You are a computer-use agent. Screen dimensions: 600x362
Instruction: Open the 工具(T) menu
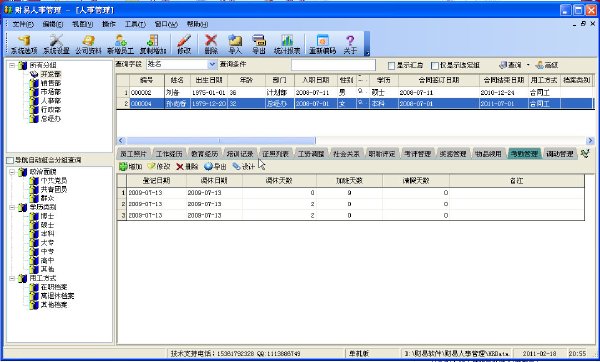[x=135, y=24]
